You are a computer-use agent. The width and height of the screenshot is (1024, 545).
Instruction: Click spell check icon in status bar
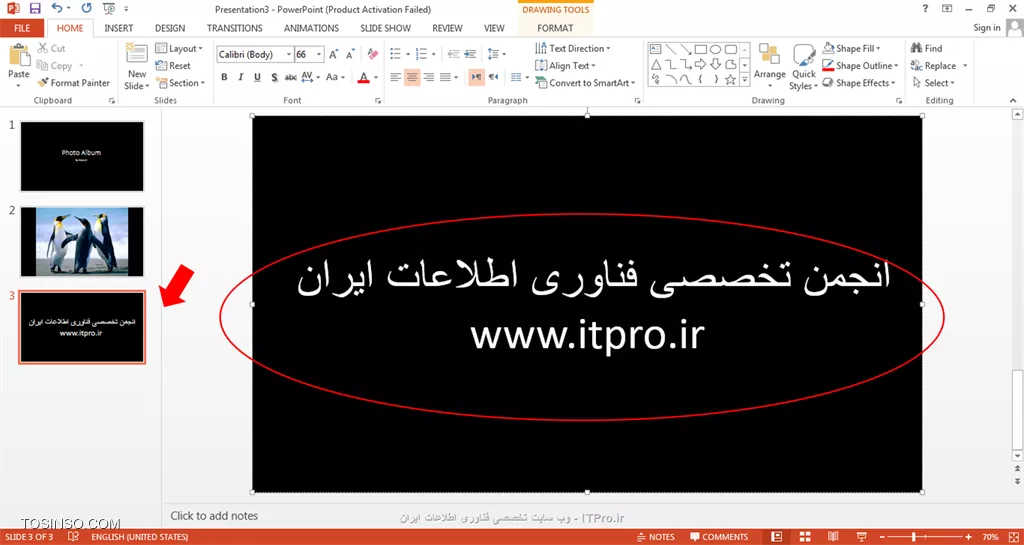click(73, 537)
